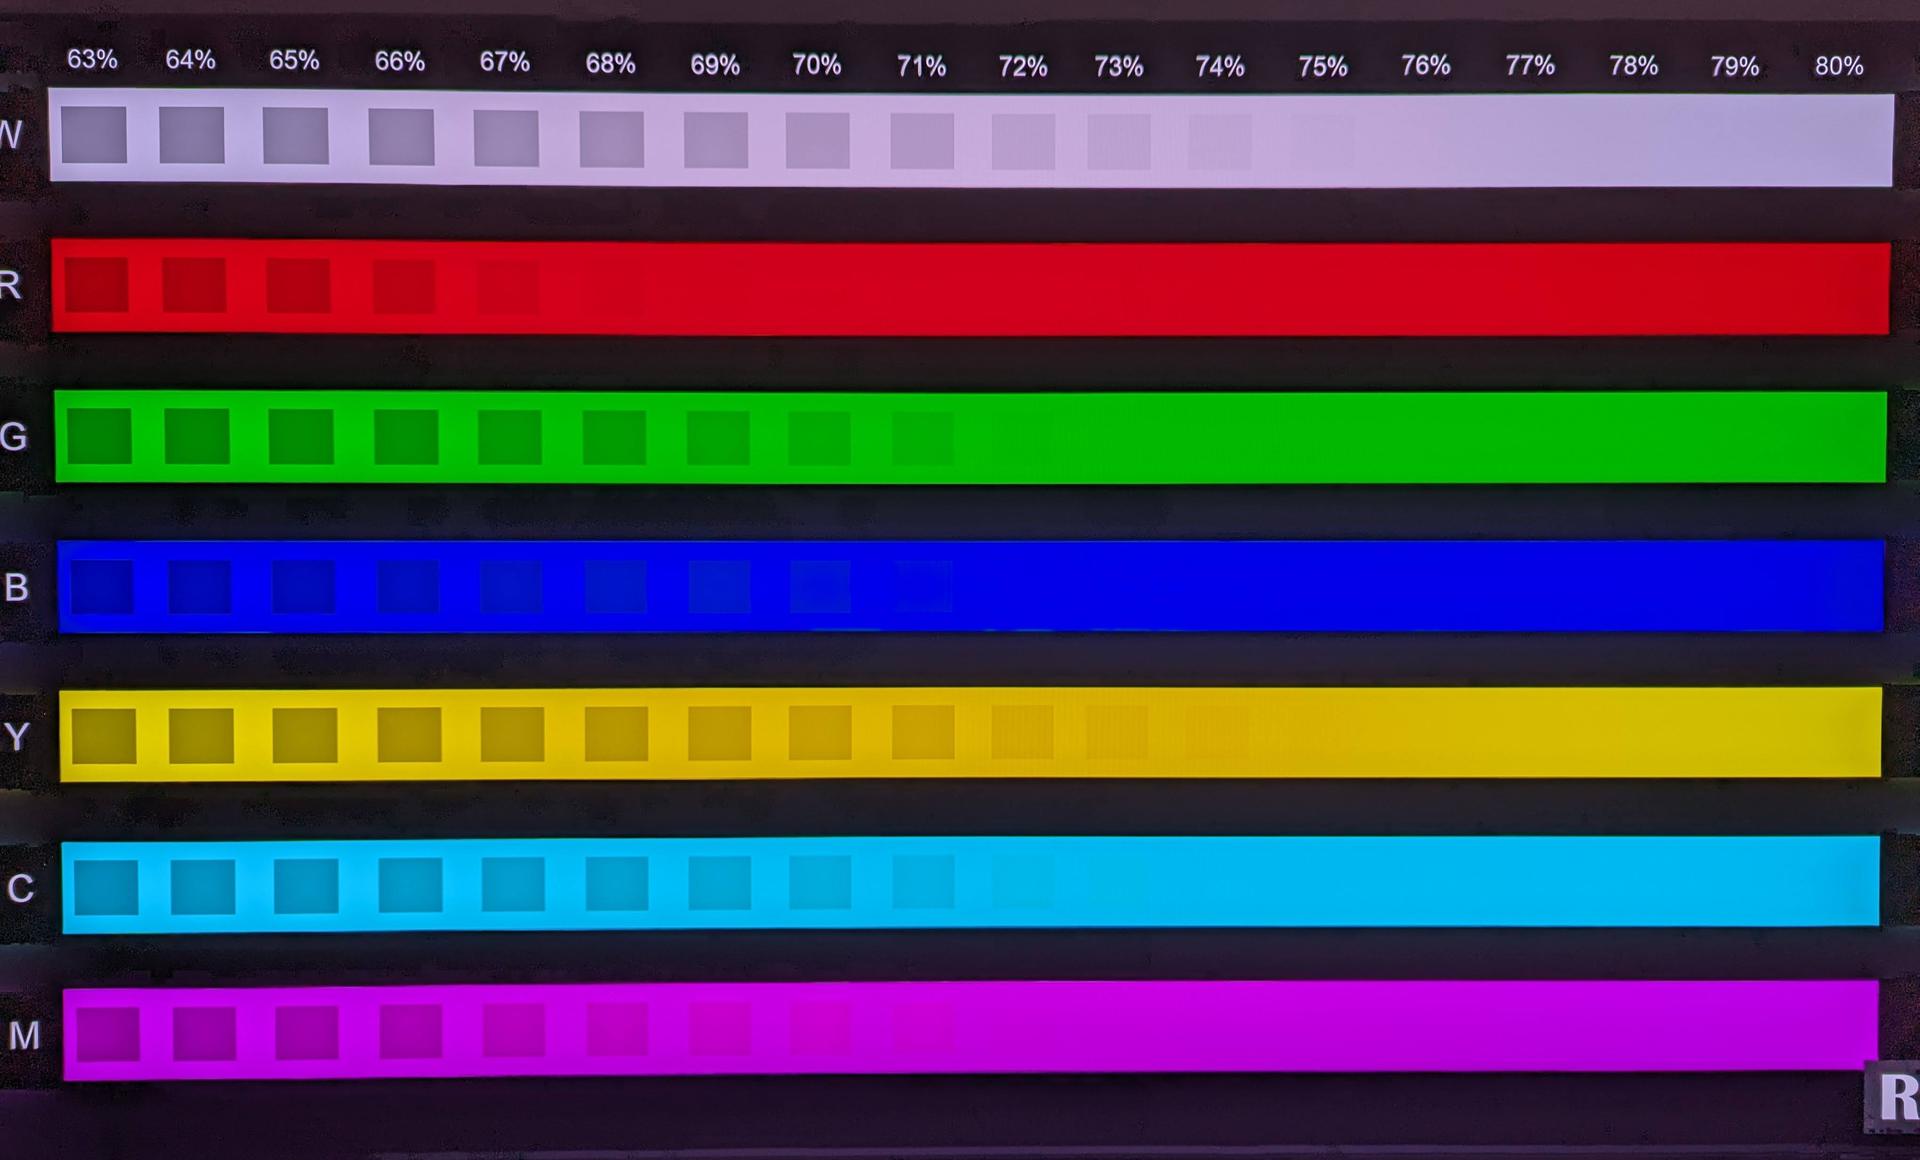
Task: Click the 65% square in green bar
Action: [x=301, y=436]
